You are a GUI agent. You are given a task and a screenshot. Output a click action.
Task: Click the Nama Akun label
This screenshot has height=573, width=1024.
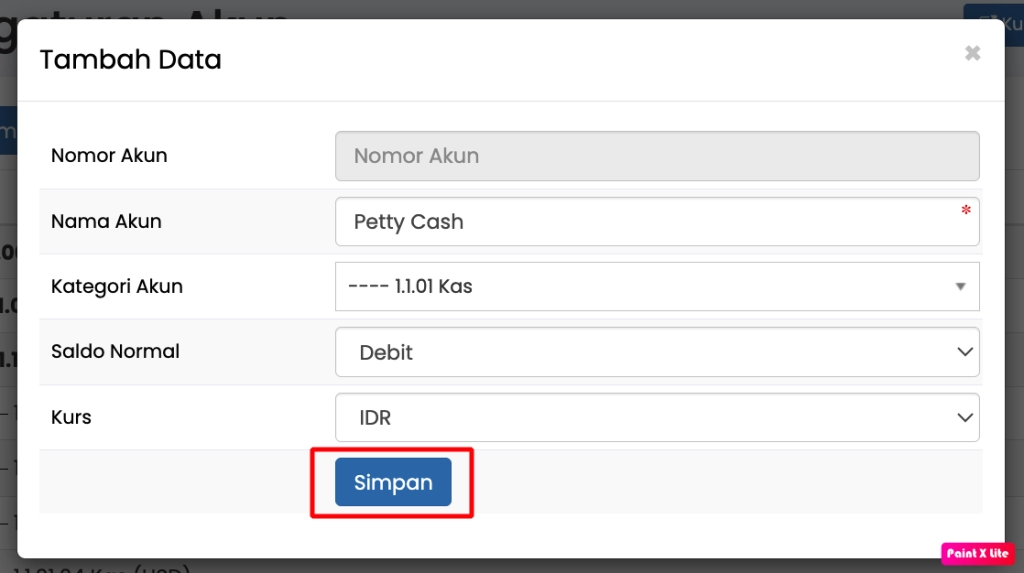point(106,221)
